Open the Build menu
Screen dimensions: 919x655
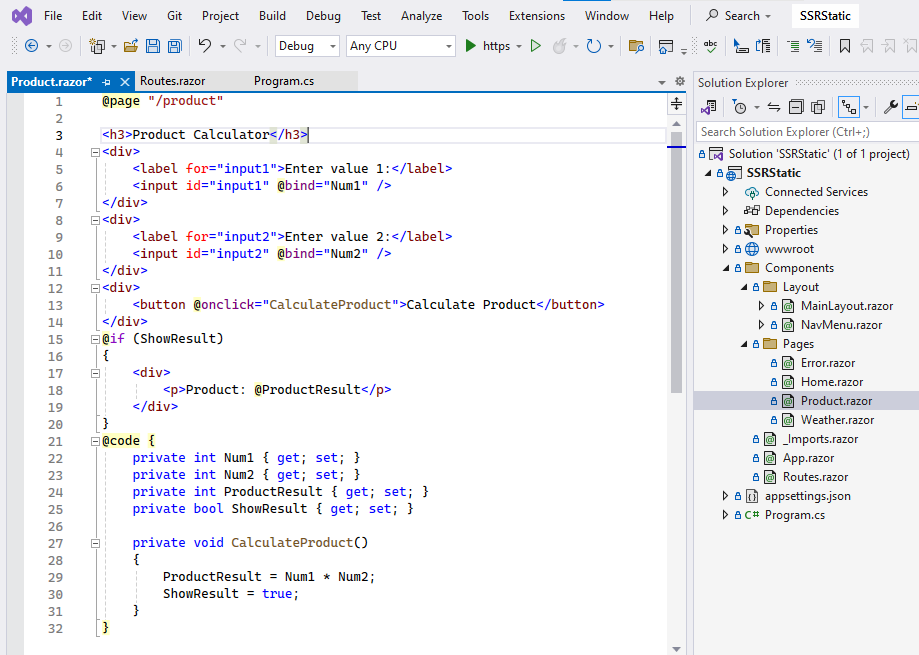272,16
